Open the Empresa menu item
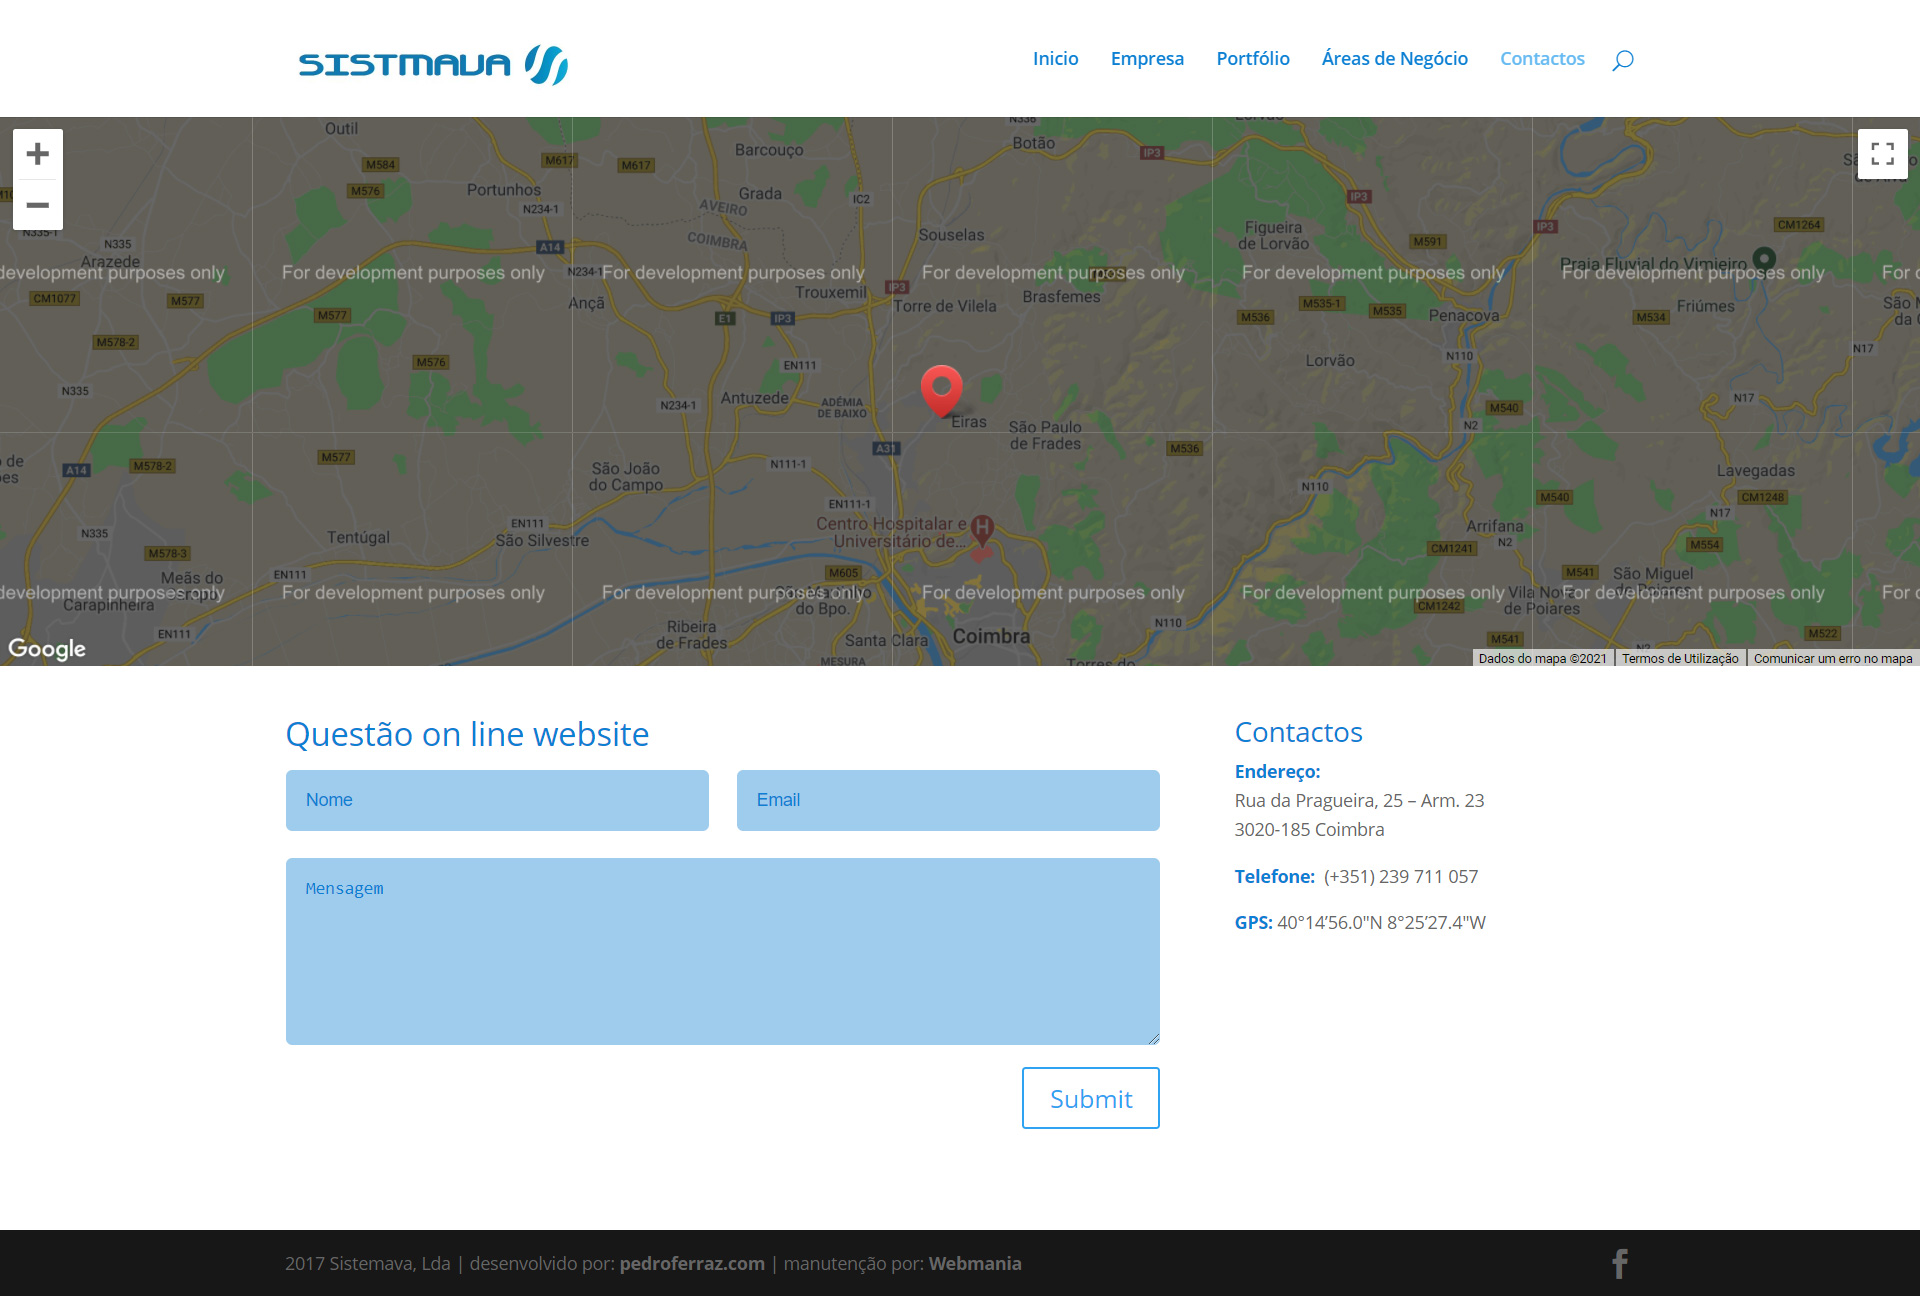The height and width of the screenshot is (1296, 1920). tap(1147, 59)
